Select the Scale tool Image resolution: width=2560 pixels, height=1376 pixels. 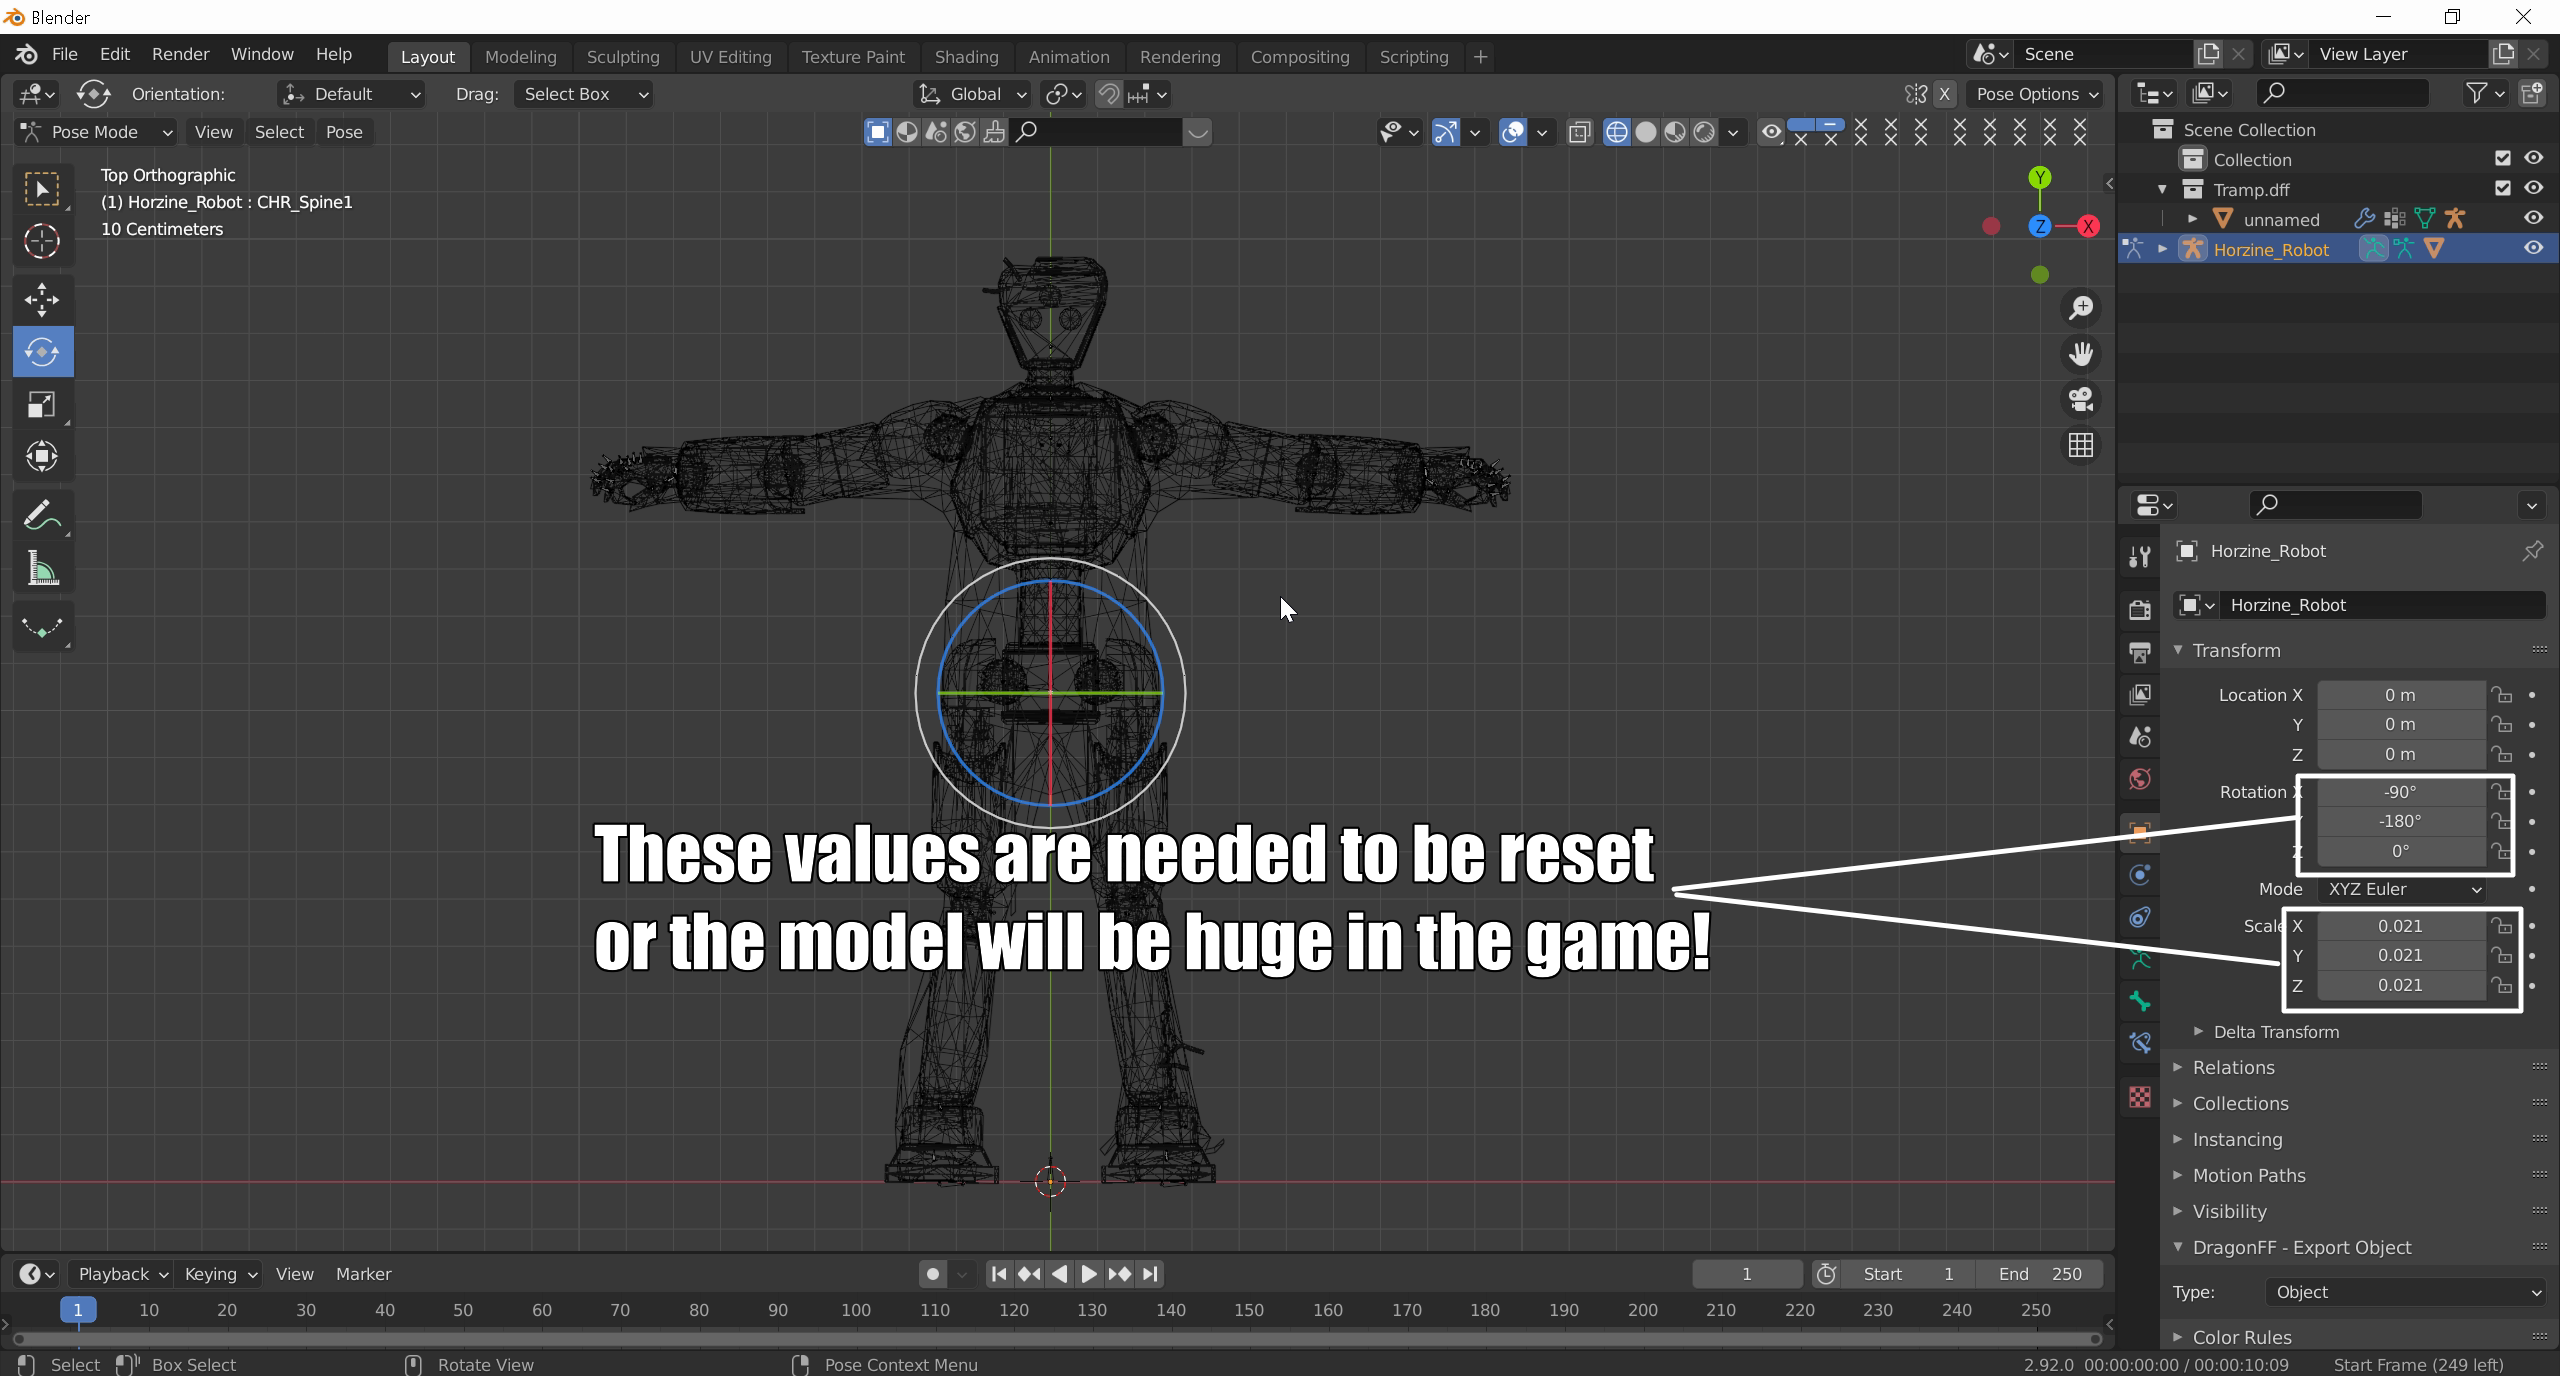coord(41,404)
